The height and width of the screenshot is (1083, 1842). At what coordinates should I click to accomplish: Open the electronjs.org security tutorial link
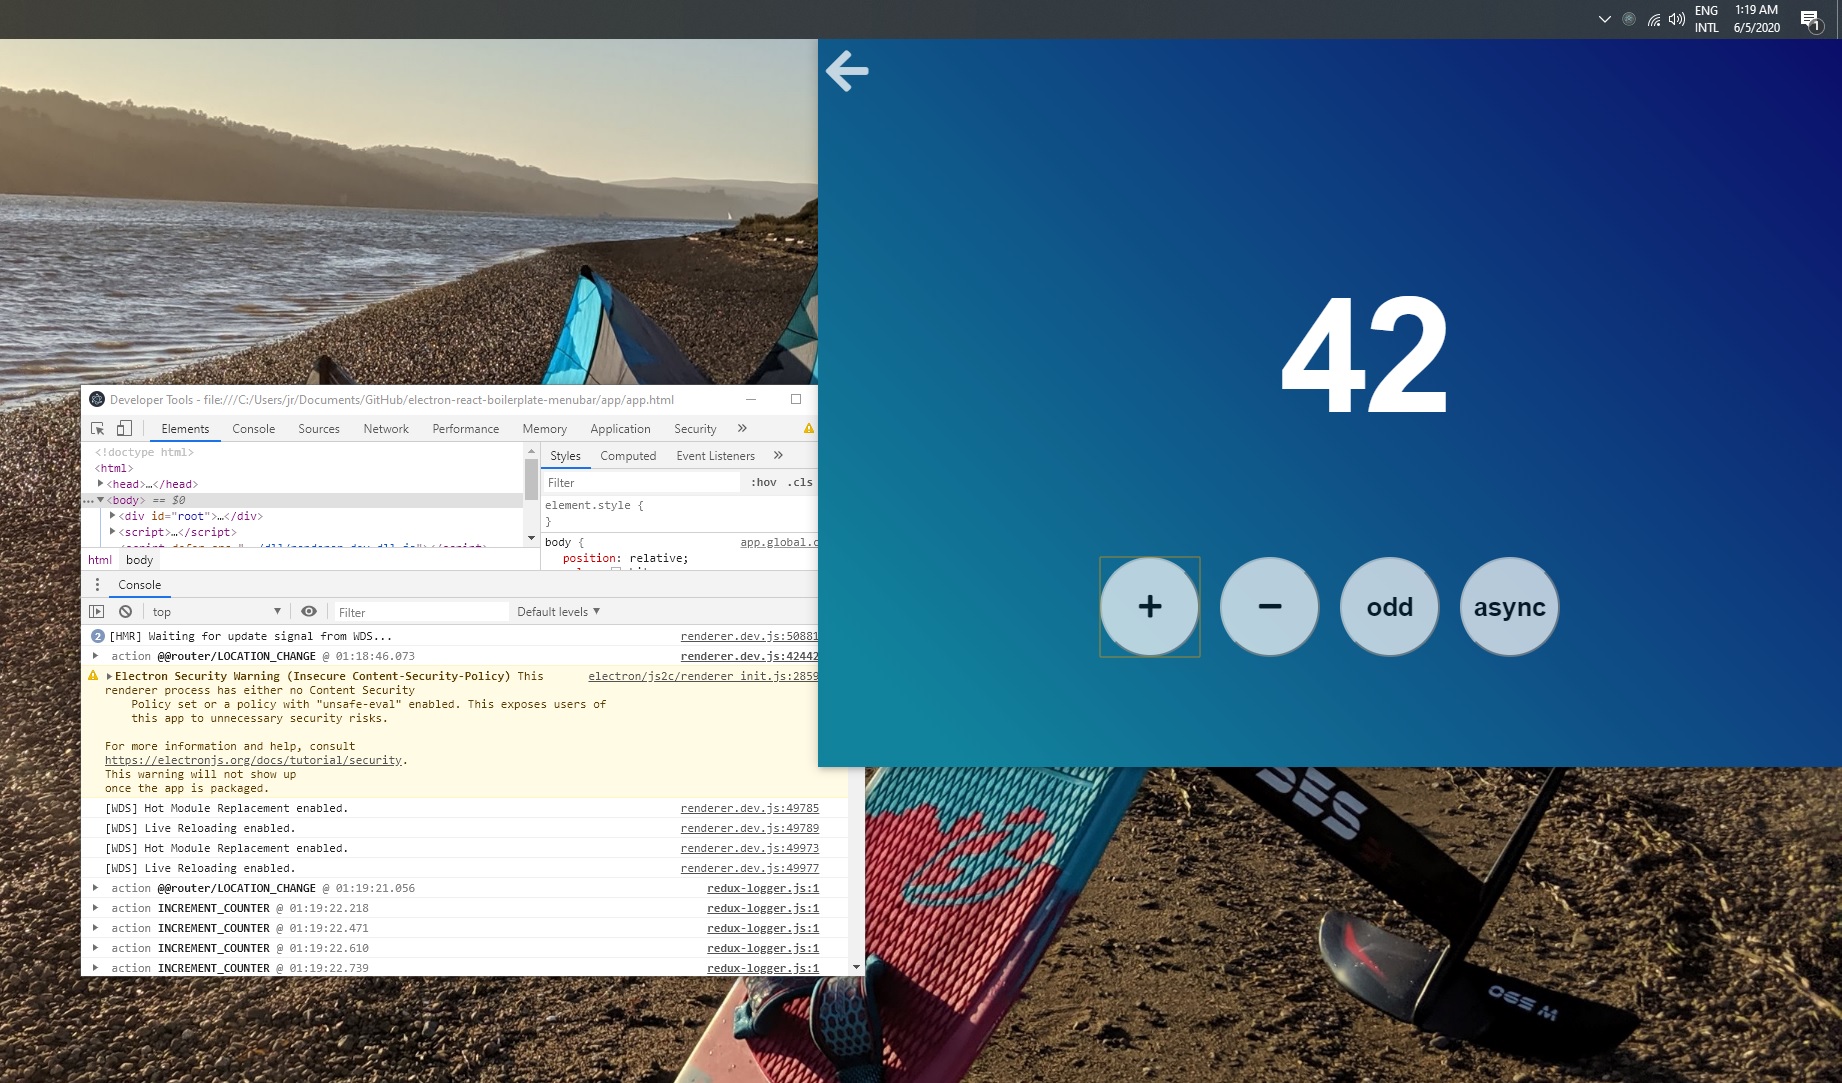coord(253,760)
